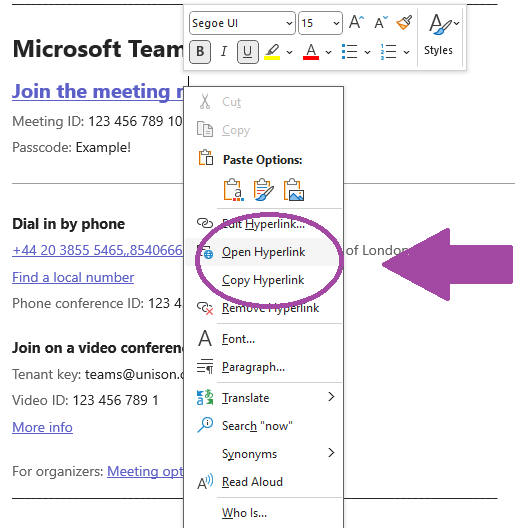Open highlight color dropdown arrow
Viewport: 515px width, 528px height.
(289, 52)
